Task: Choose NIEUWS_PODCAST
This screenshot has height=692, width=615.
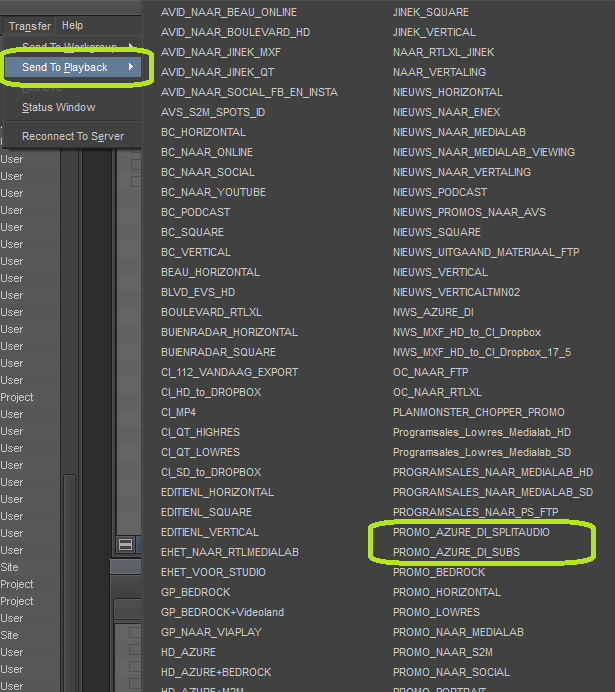Action: pos(440,192)
